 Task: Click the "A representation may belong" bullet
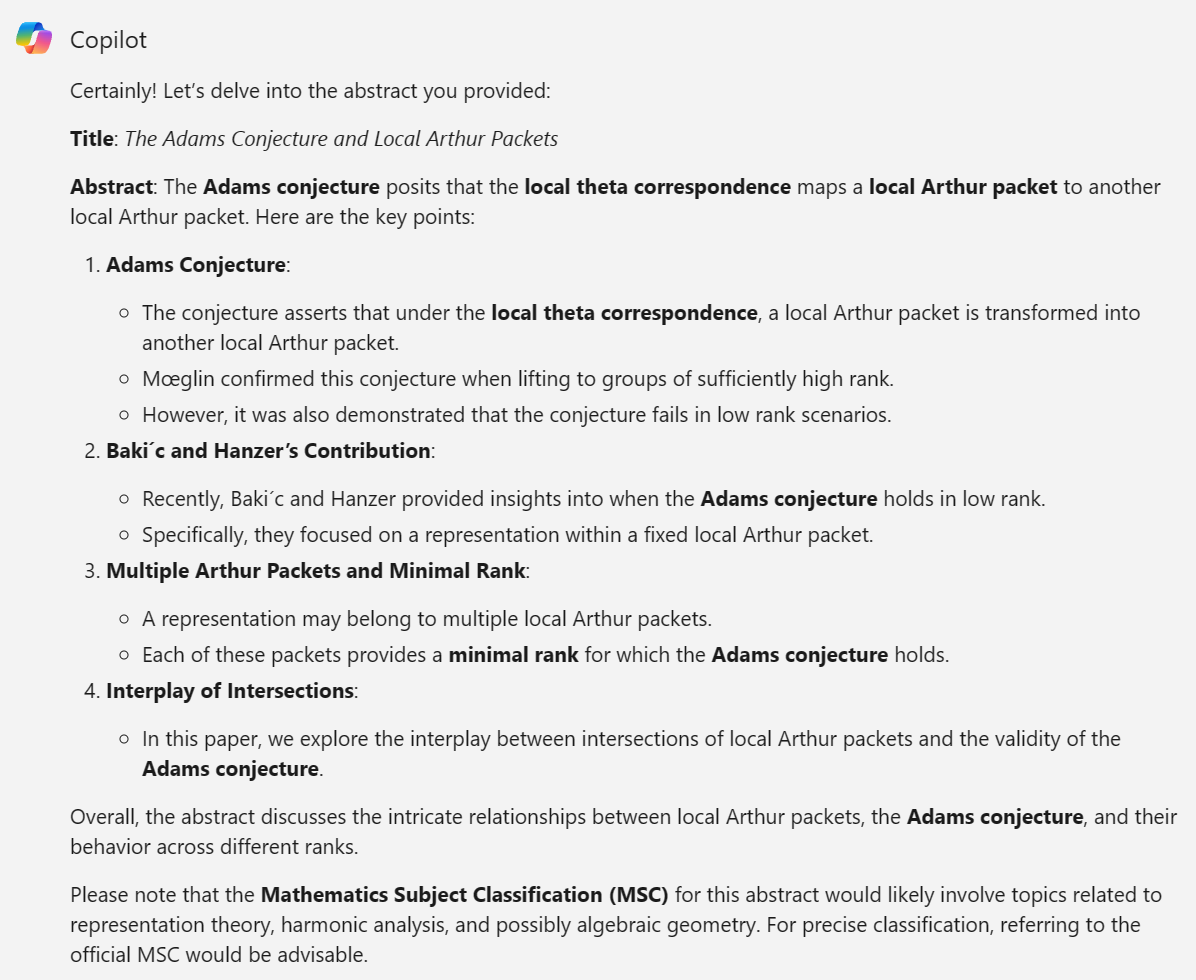pyautogui.click(x=427, y=619)
